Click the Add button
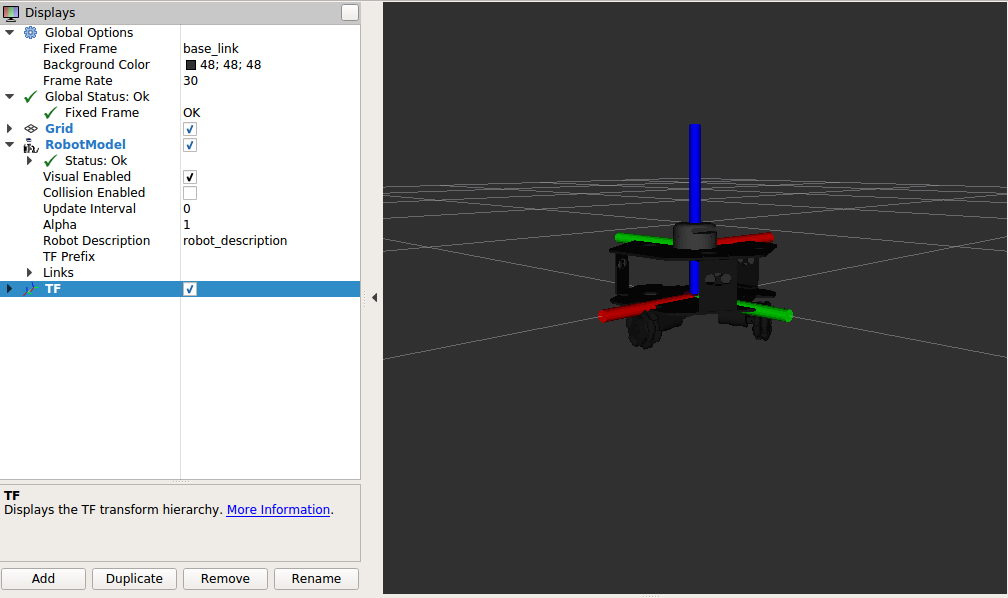This screenshot has width=1008, height=598. pyautogui.click(x=43, y=578)
